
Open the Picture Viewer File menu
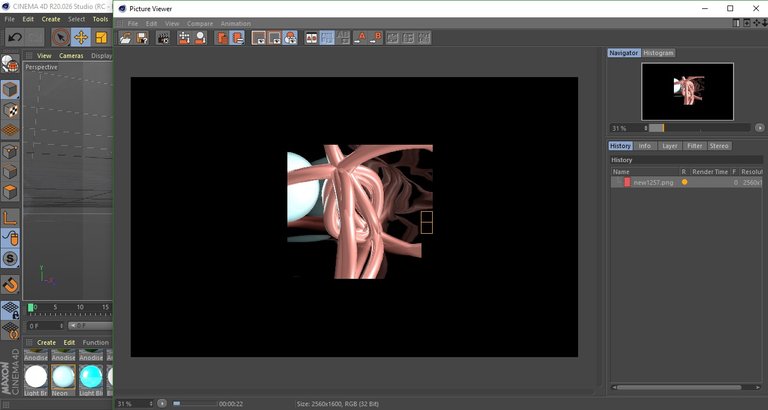pyautogui.click(x=133, y=24)
